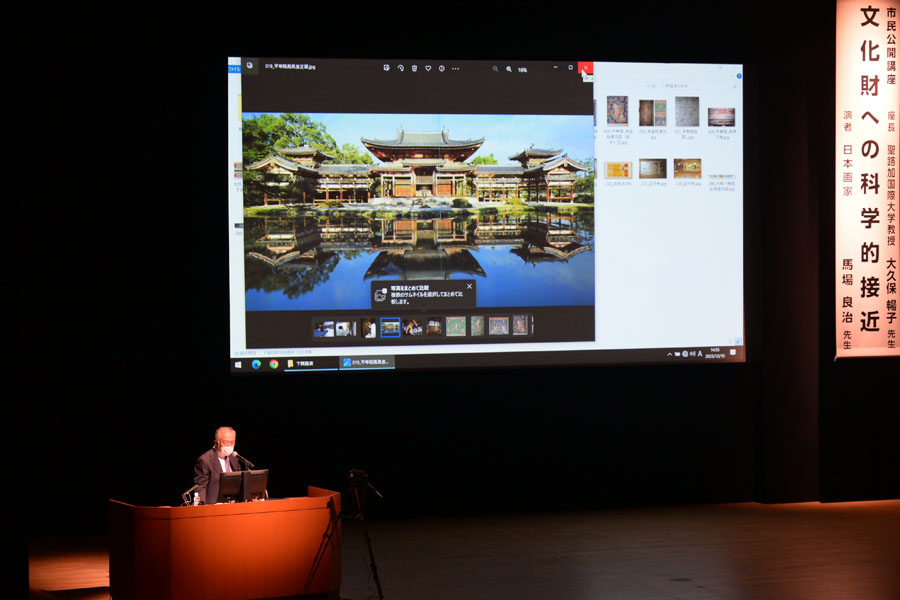The width and height of the screenshot is (900, 600).
Task: Select the gray speckled image thumbnail in Explorer
Action: 687,111
